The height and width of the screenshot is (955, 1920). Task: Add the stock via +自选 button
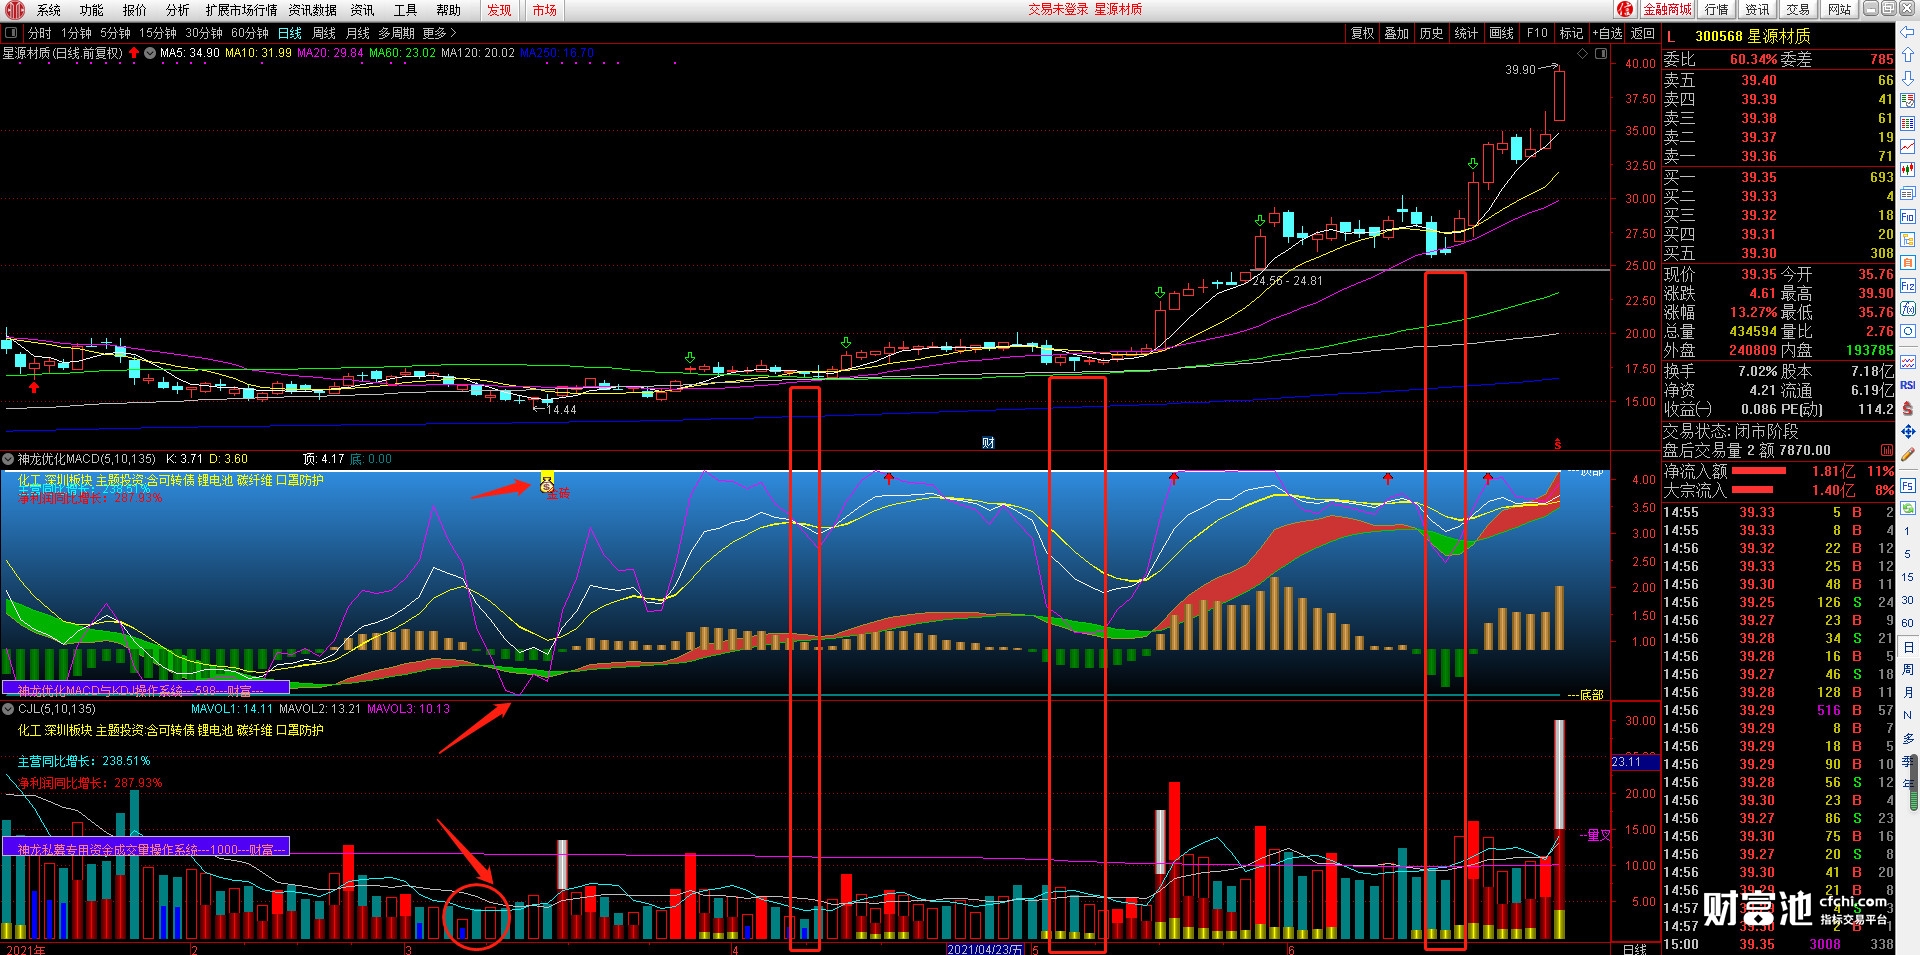click(x=1608, y=33)
